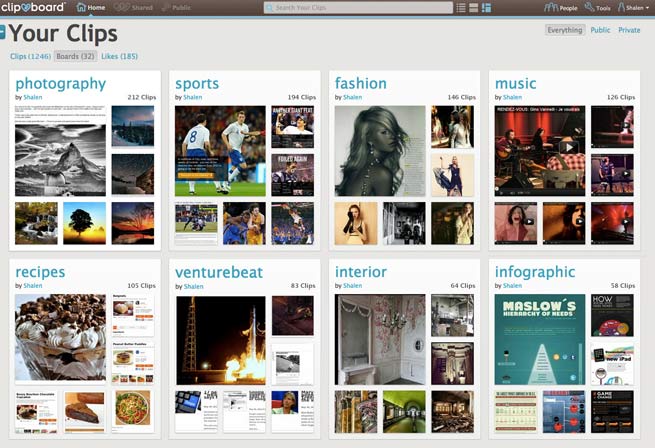This screenshot has width=655, height=448.
Task: Open the Public section in the top bar
Action: pos(176,7)
